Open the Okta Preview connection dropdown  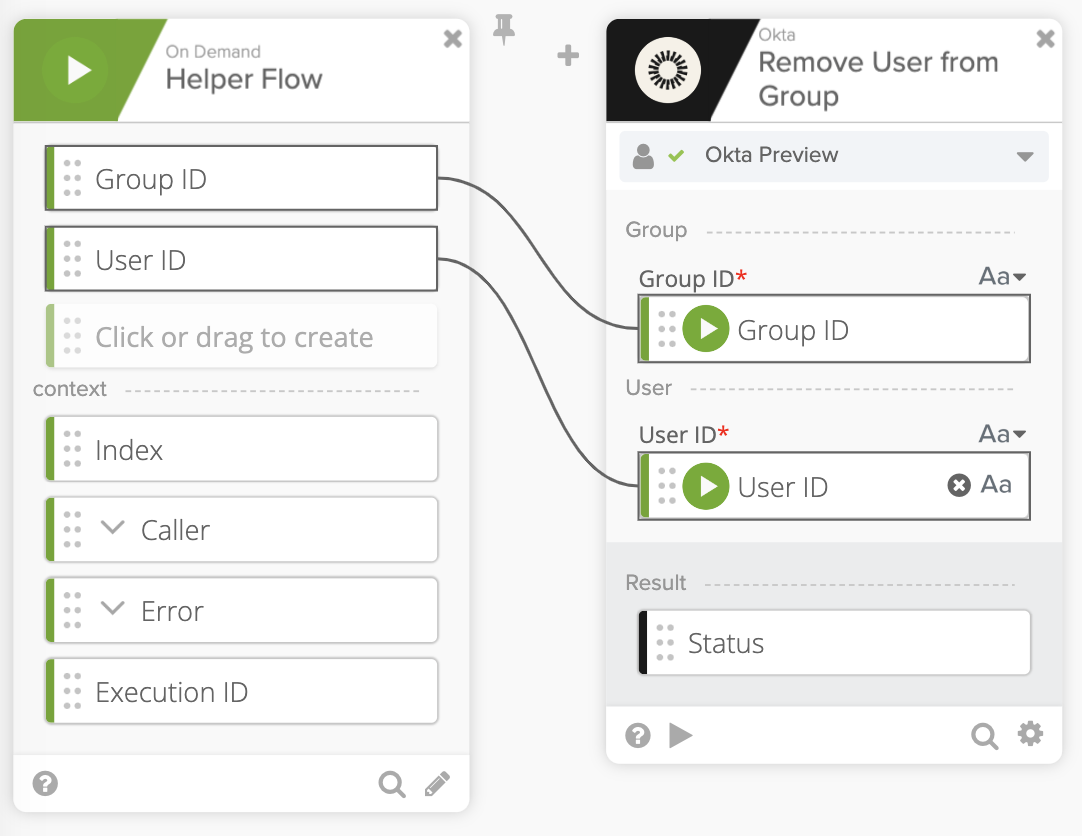click(1024, 156)
